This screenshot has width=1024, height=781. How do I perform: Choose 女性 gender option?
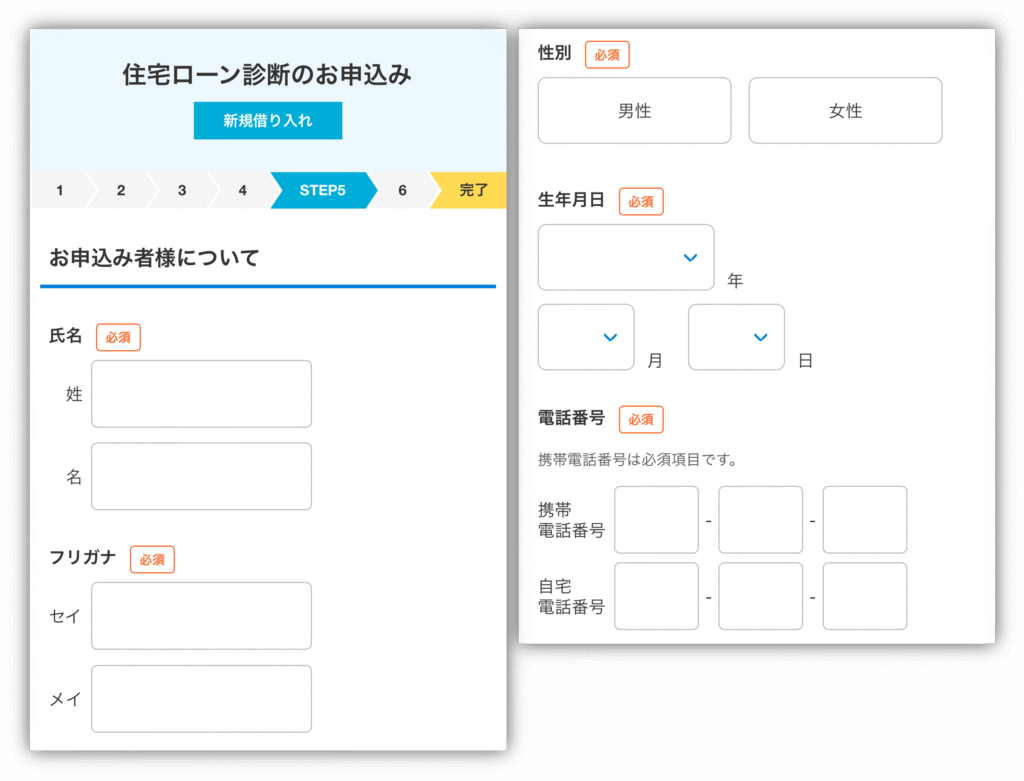pyautogui.click(x=845, y=110)
